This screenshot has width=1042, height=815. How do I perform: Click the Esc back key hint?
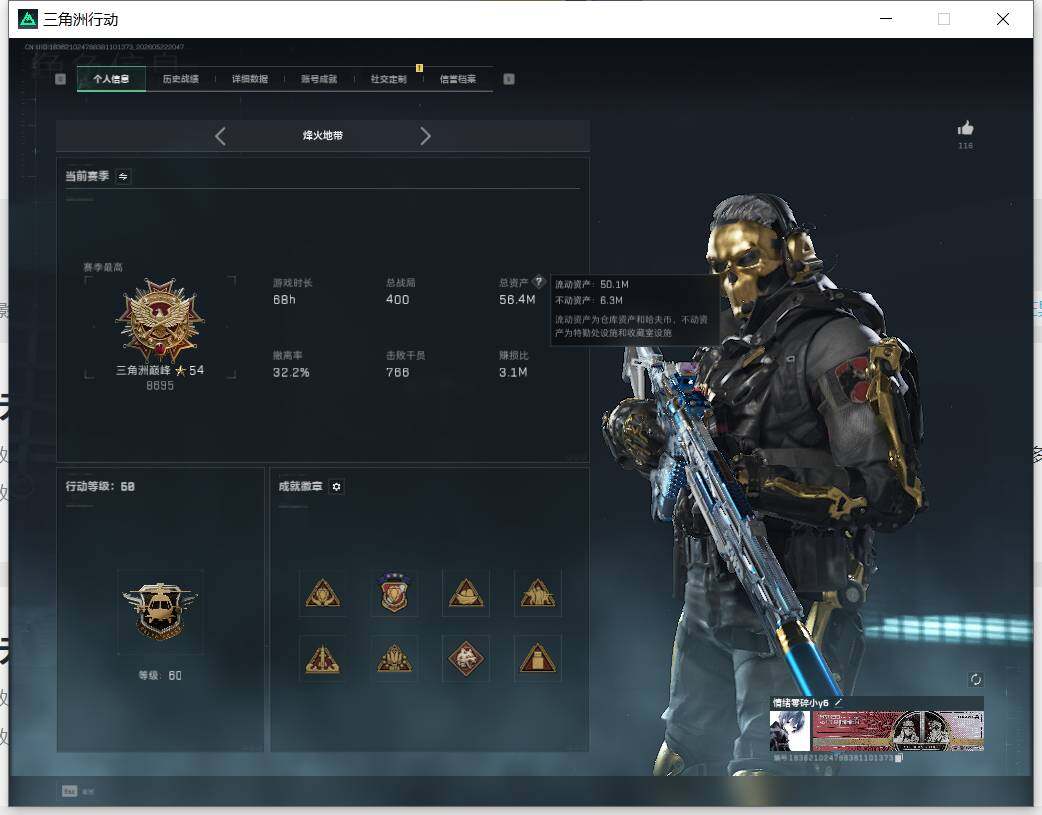point(70,791)
